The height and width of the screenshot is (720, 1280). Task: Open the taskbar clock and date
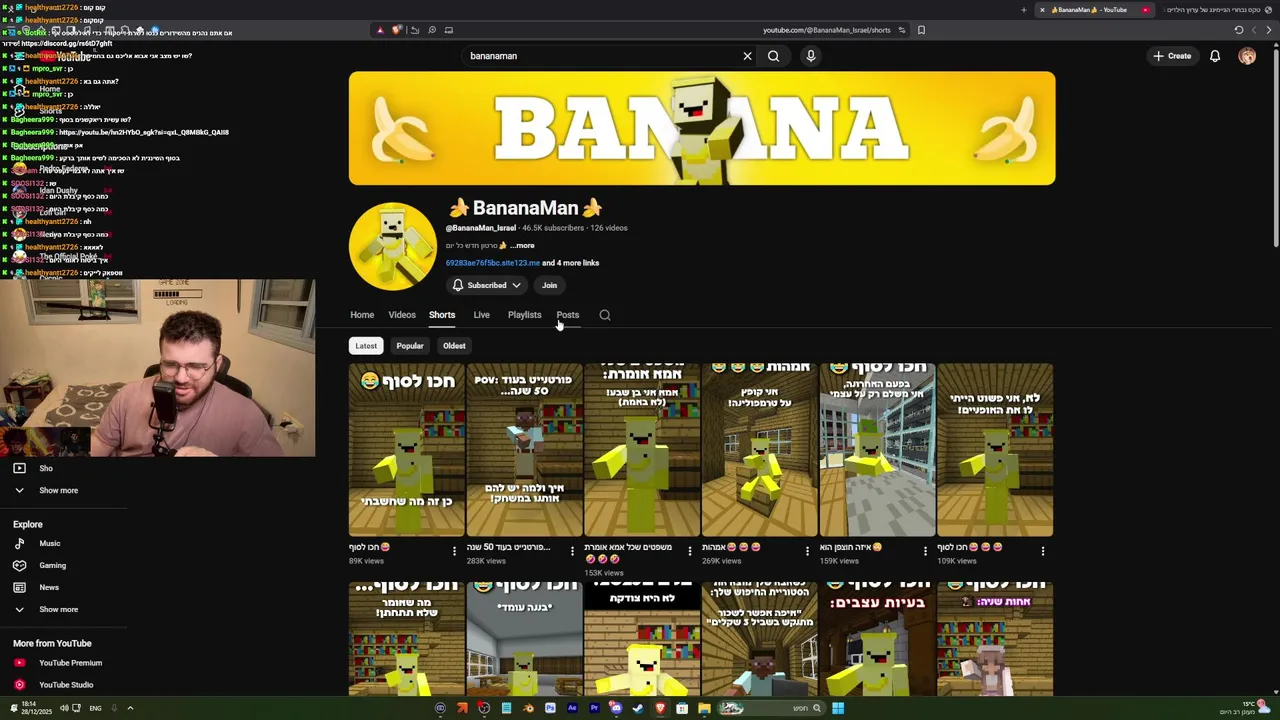(x=36, y=708)
